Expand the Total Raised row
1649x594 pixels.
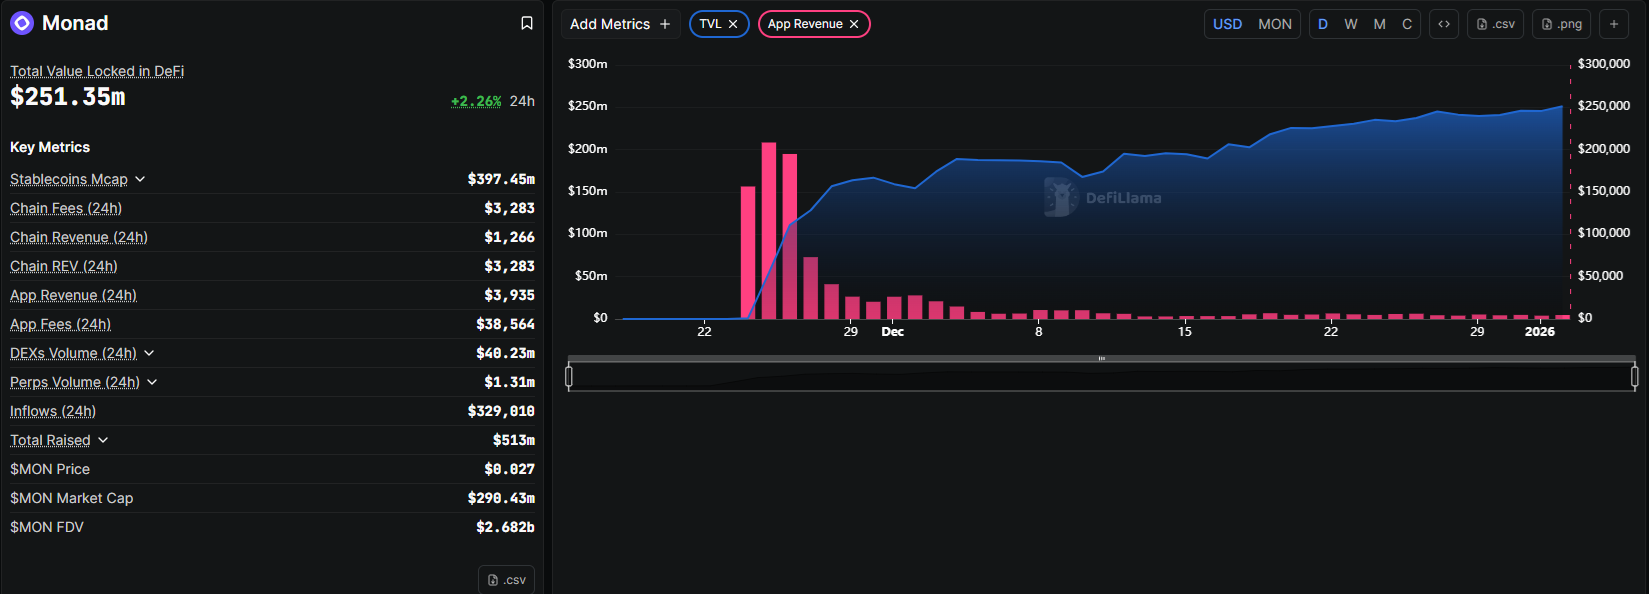coord(103,440)
